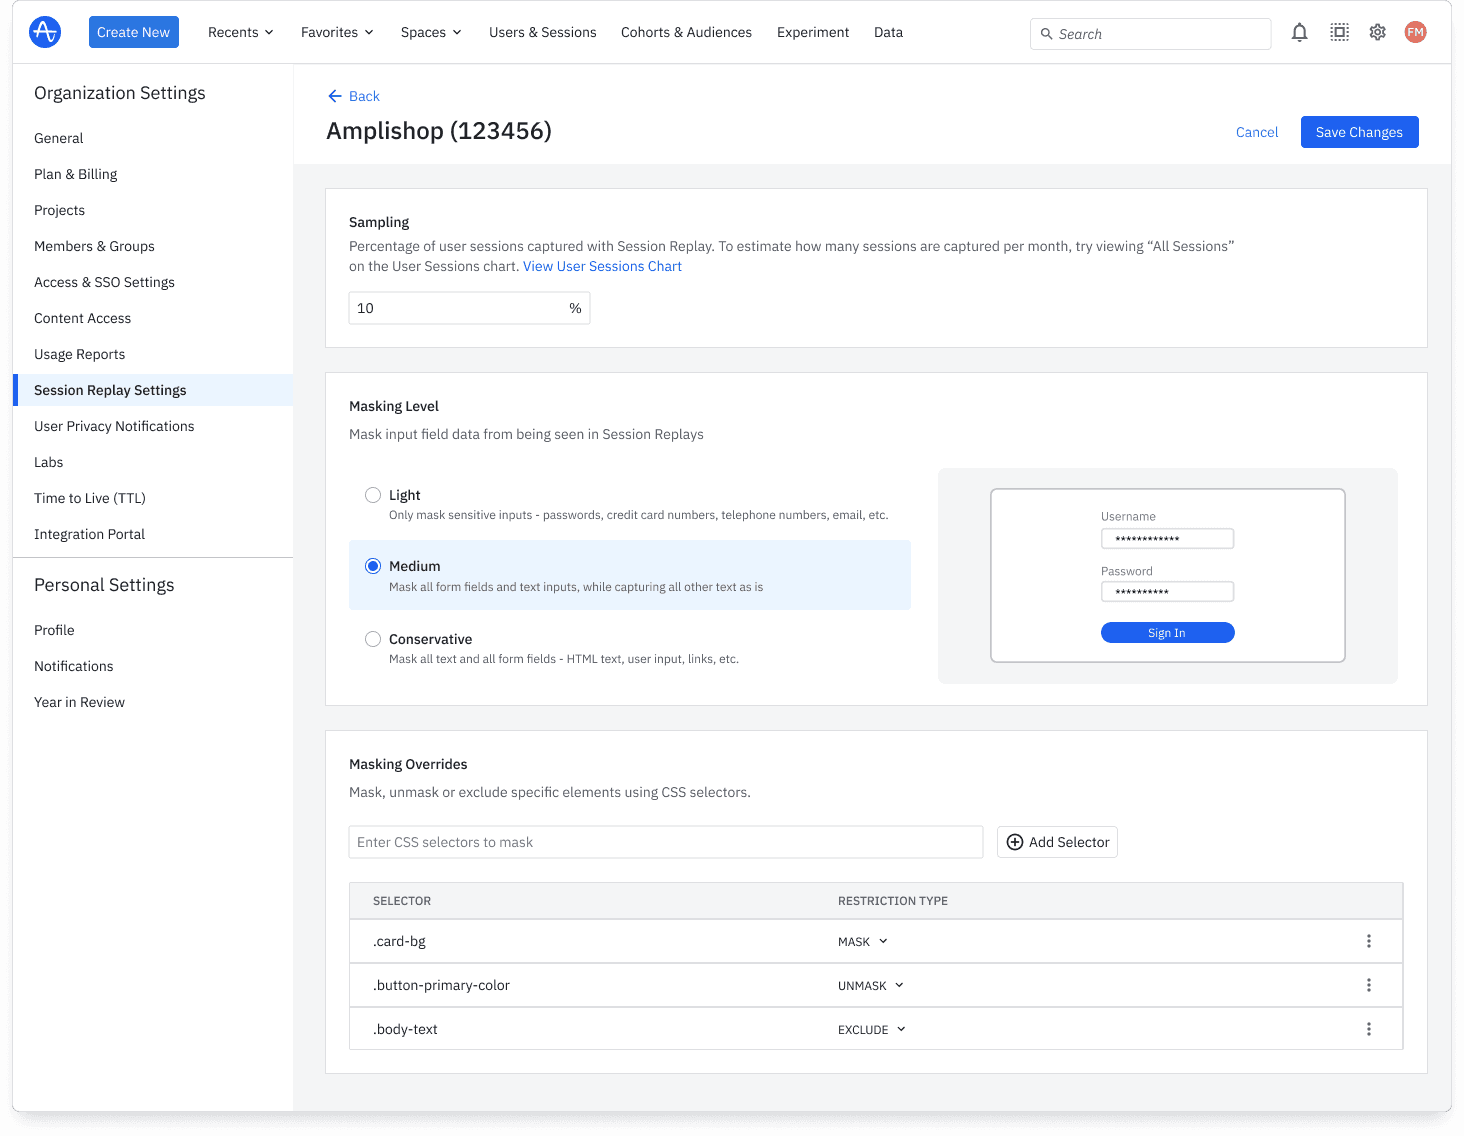Click the Save Changes button
Image resolution: width=1464 pixels, height=1136 pixels.
point(1359,132)
